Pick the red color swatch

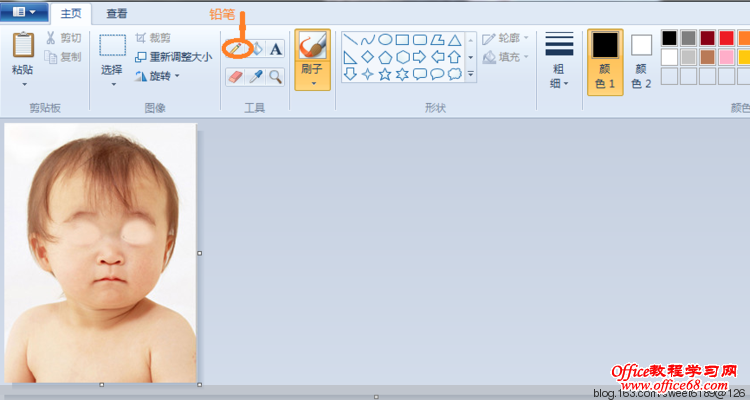point(726,38)
